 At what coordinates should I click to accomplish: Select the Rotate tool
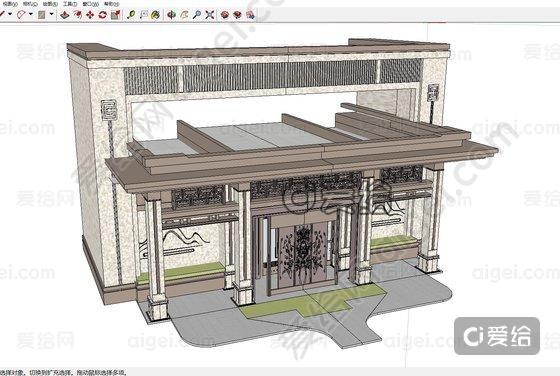102,15
